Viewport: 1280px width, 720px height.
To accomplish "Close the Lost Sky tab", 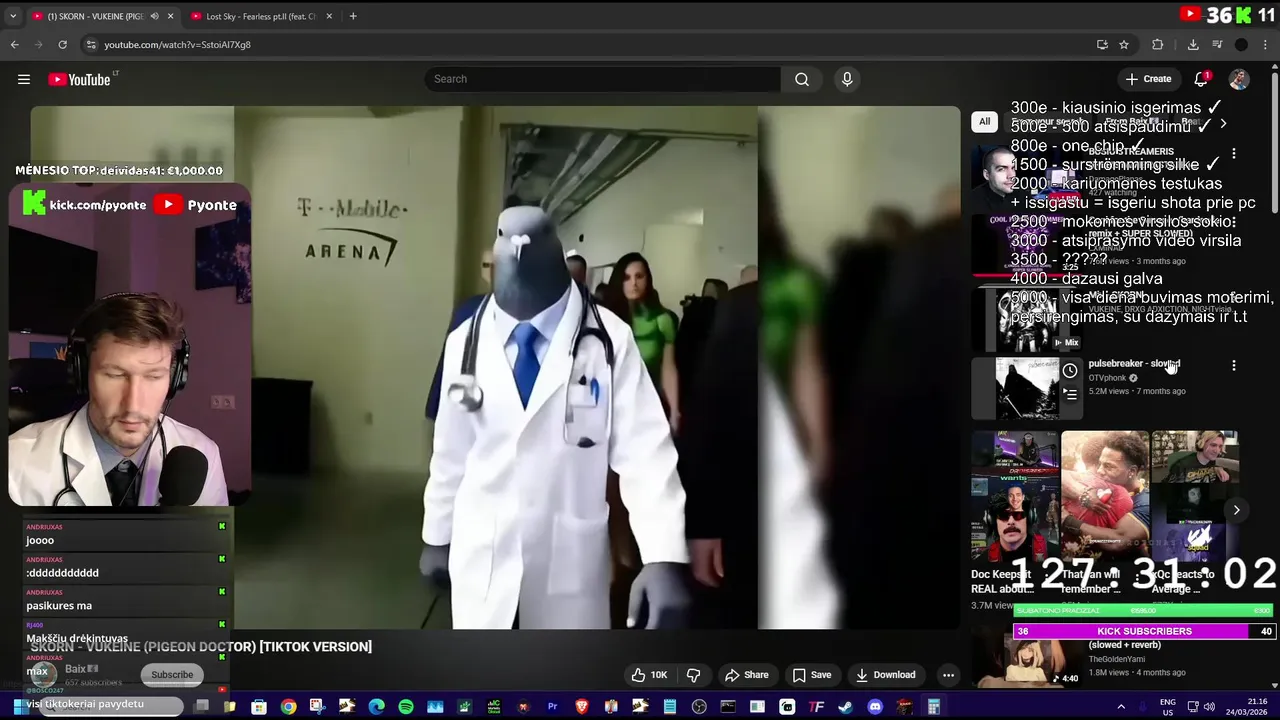I will 328,16.
